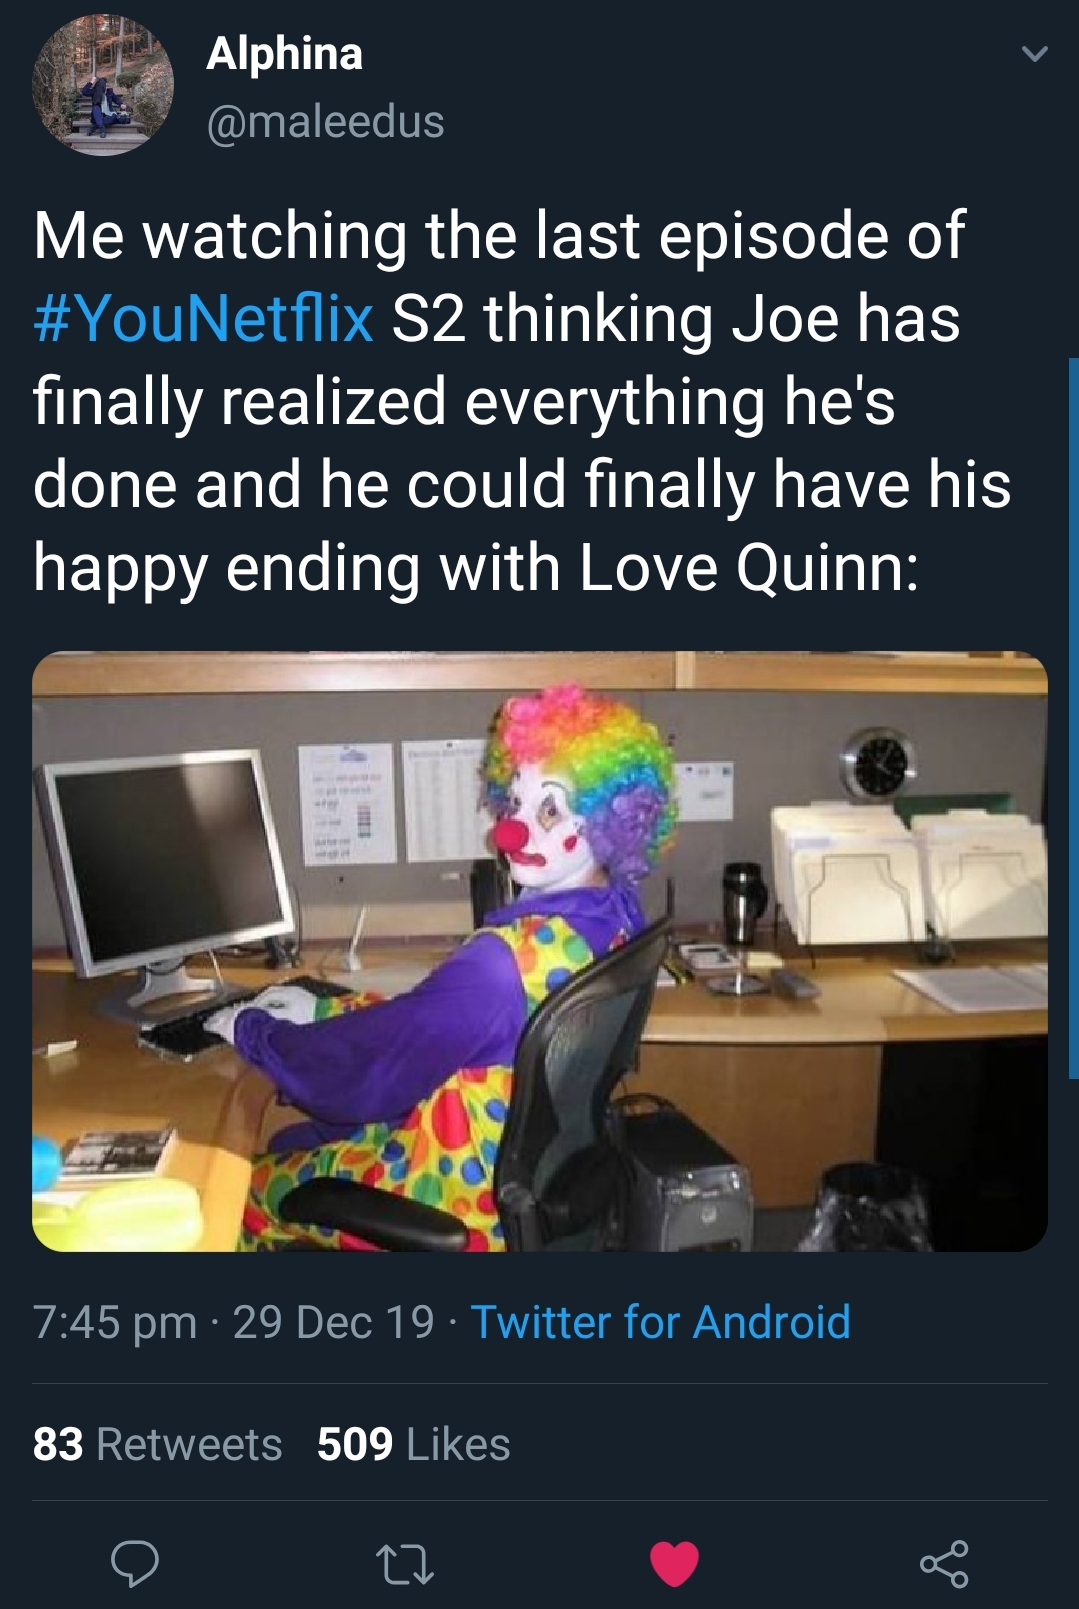Tap the 7:45 pm timestamp

tap(115, 1322)
